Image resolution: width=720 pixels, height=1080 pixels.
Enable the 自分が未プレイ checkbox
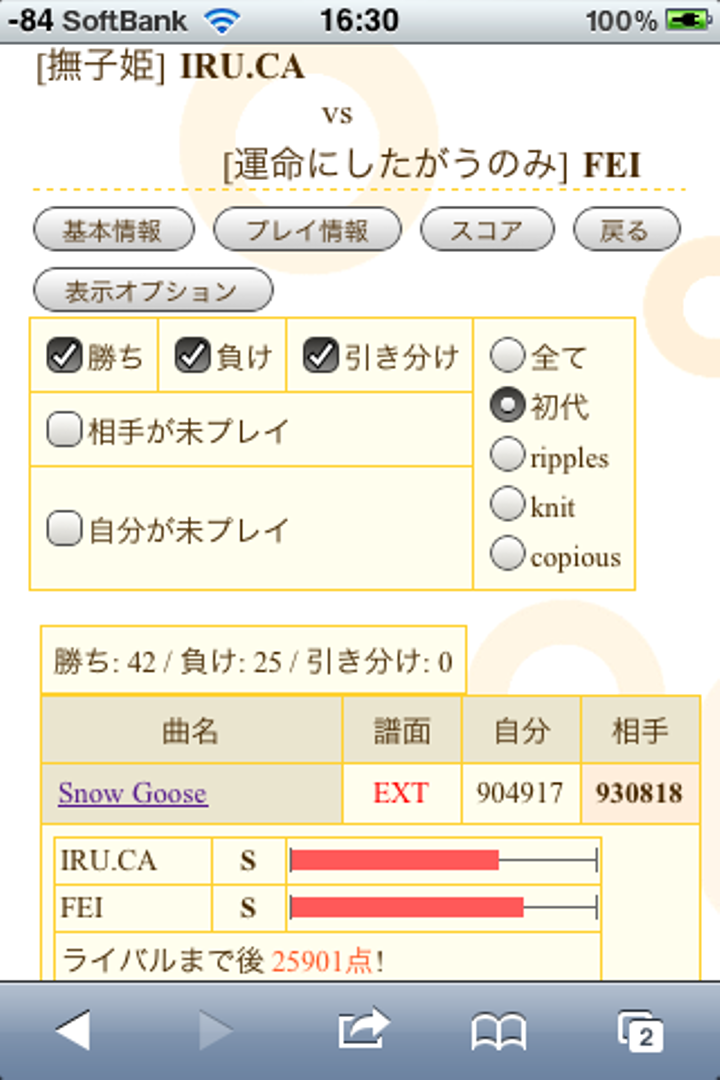tap(65, 527)
